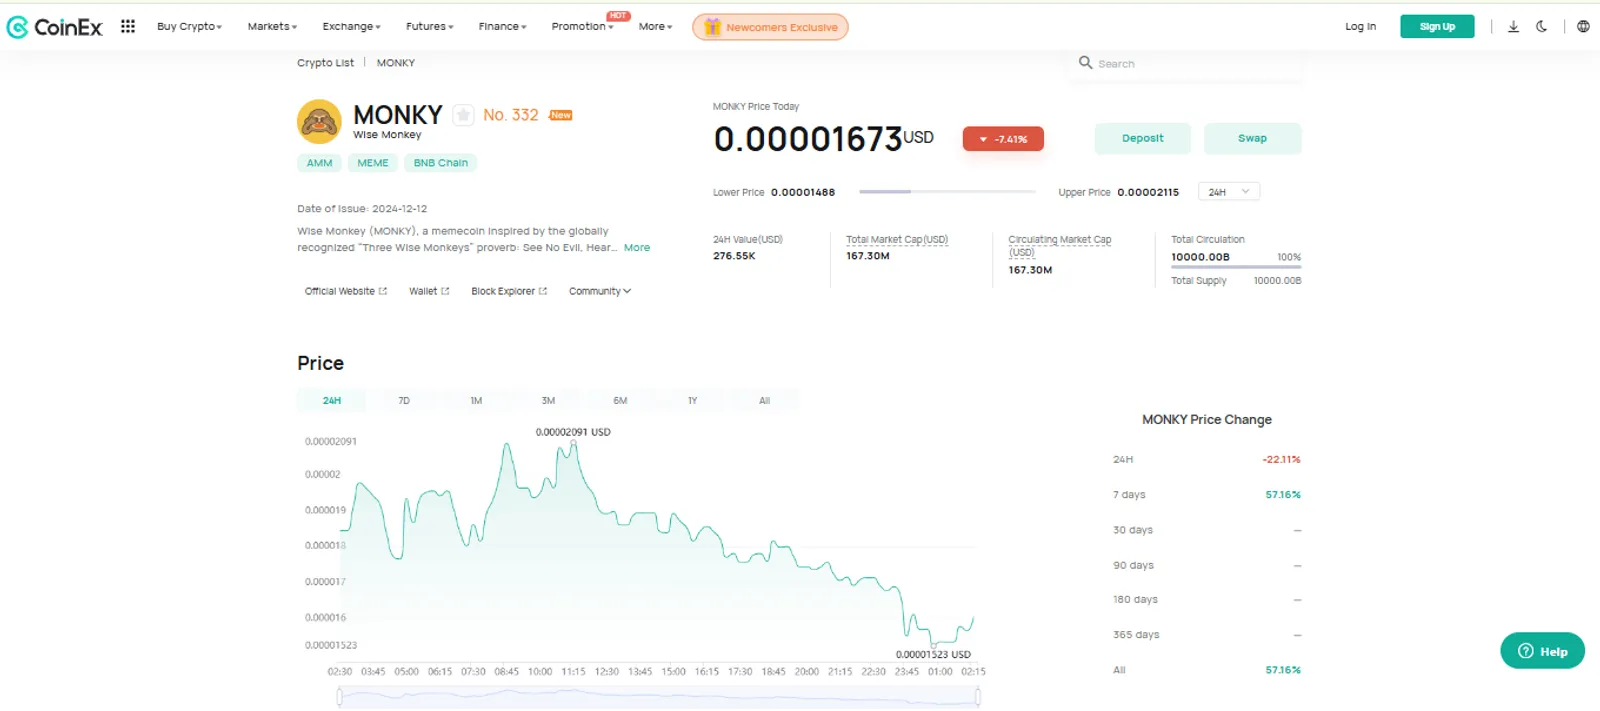Image resolution: width=1600 pixels, height=711 pixels.
Task: Select the 1Y chart tab
Action: pyautogui.click(x=692, y=400)
